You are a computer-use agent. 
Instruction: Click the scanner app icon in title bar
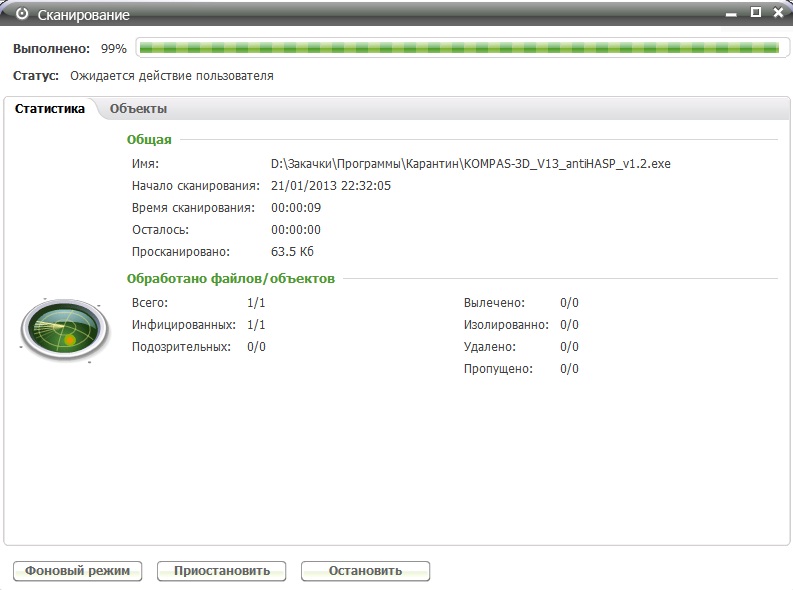point(21,15)
